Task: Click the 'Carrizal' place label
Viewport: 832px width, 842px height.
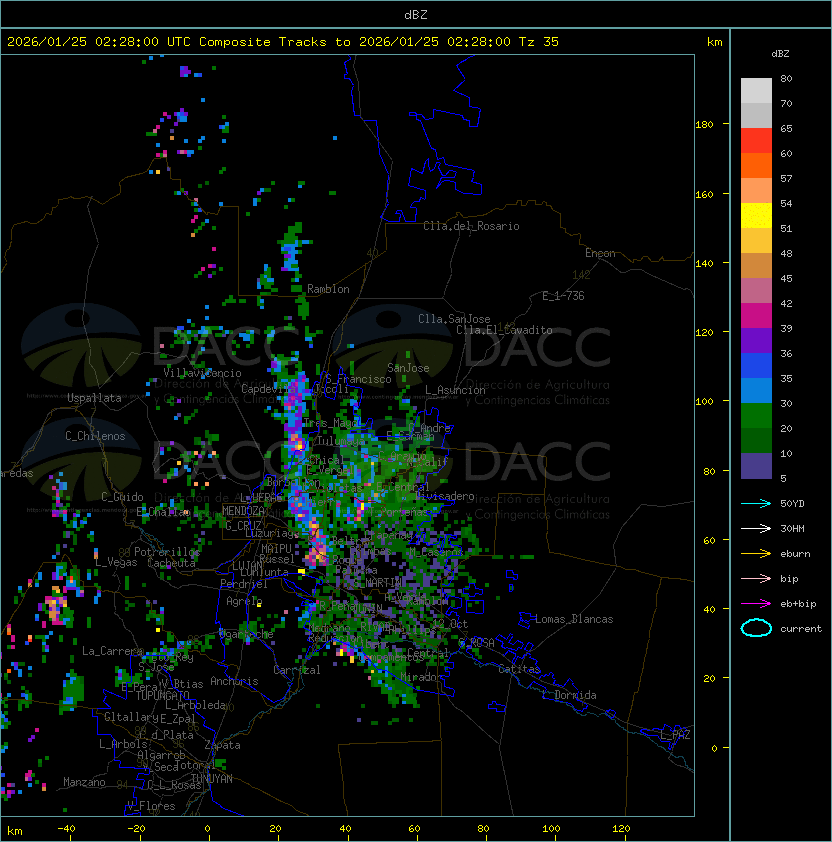Action: pos(297,670)
